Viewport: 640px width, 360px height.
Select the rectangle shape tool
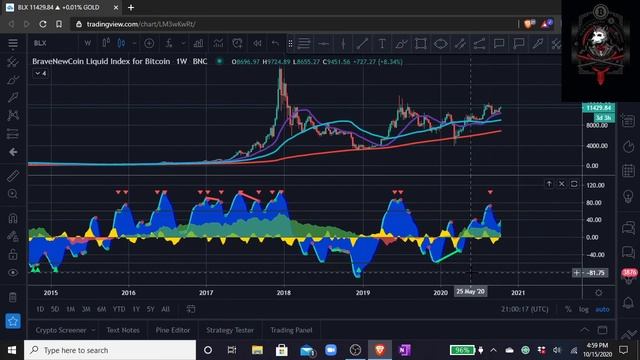pos(421,44)
